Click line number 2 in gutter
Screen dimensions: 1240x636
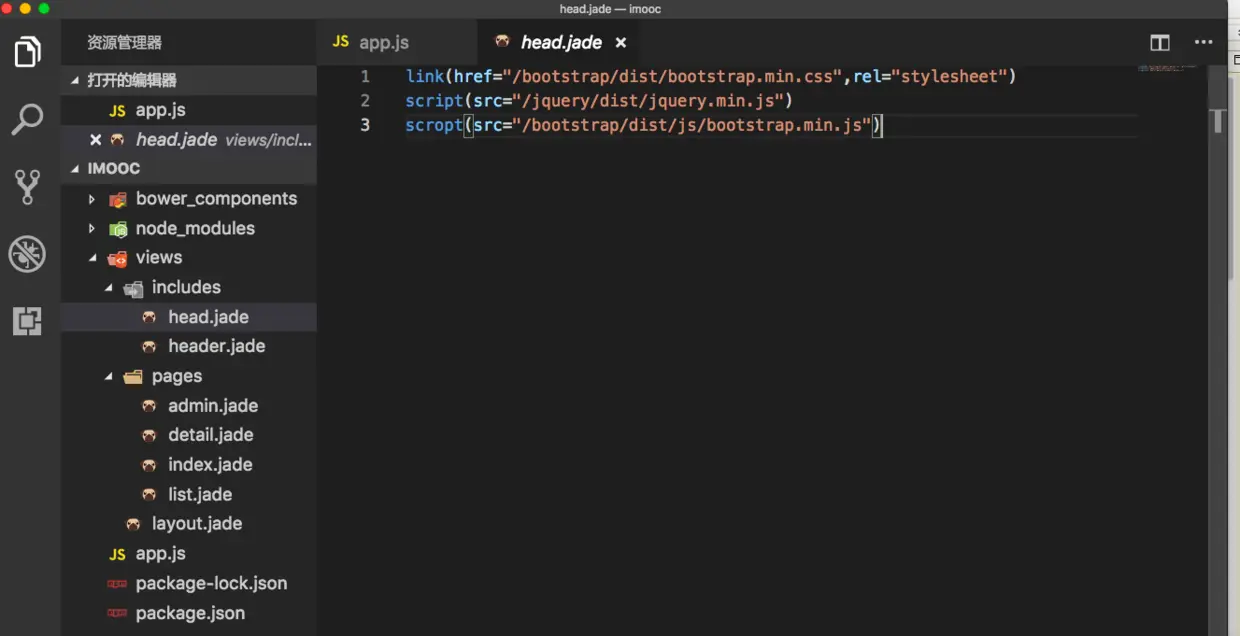365,101
